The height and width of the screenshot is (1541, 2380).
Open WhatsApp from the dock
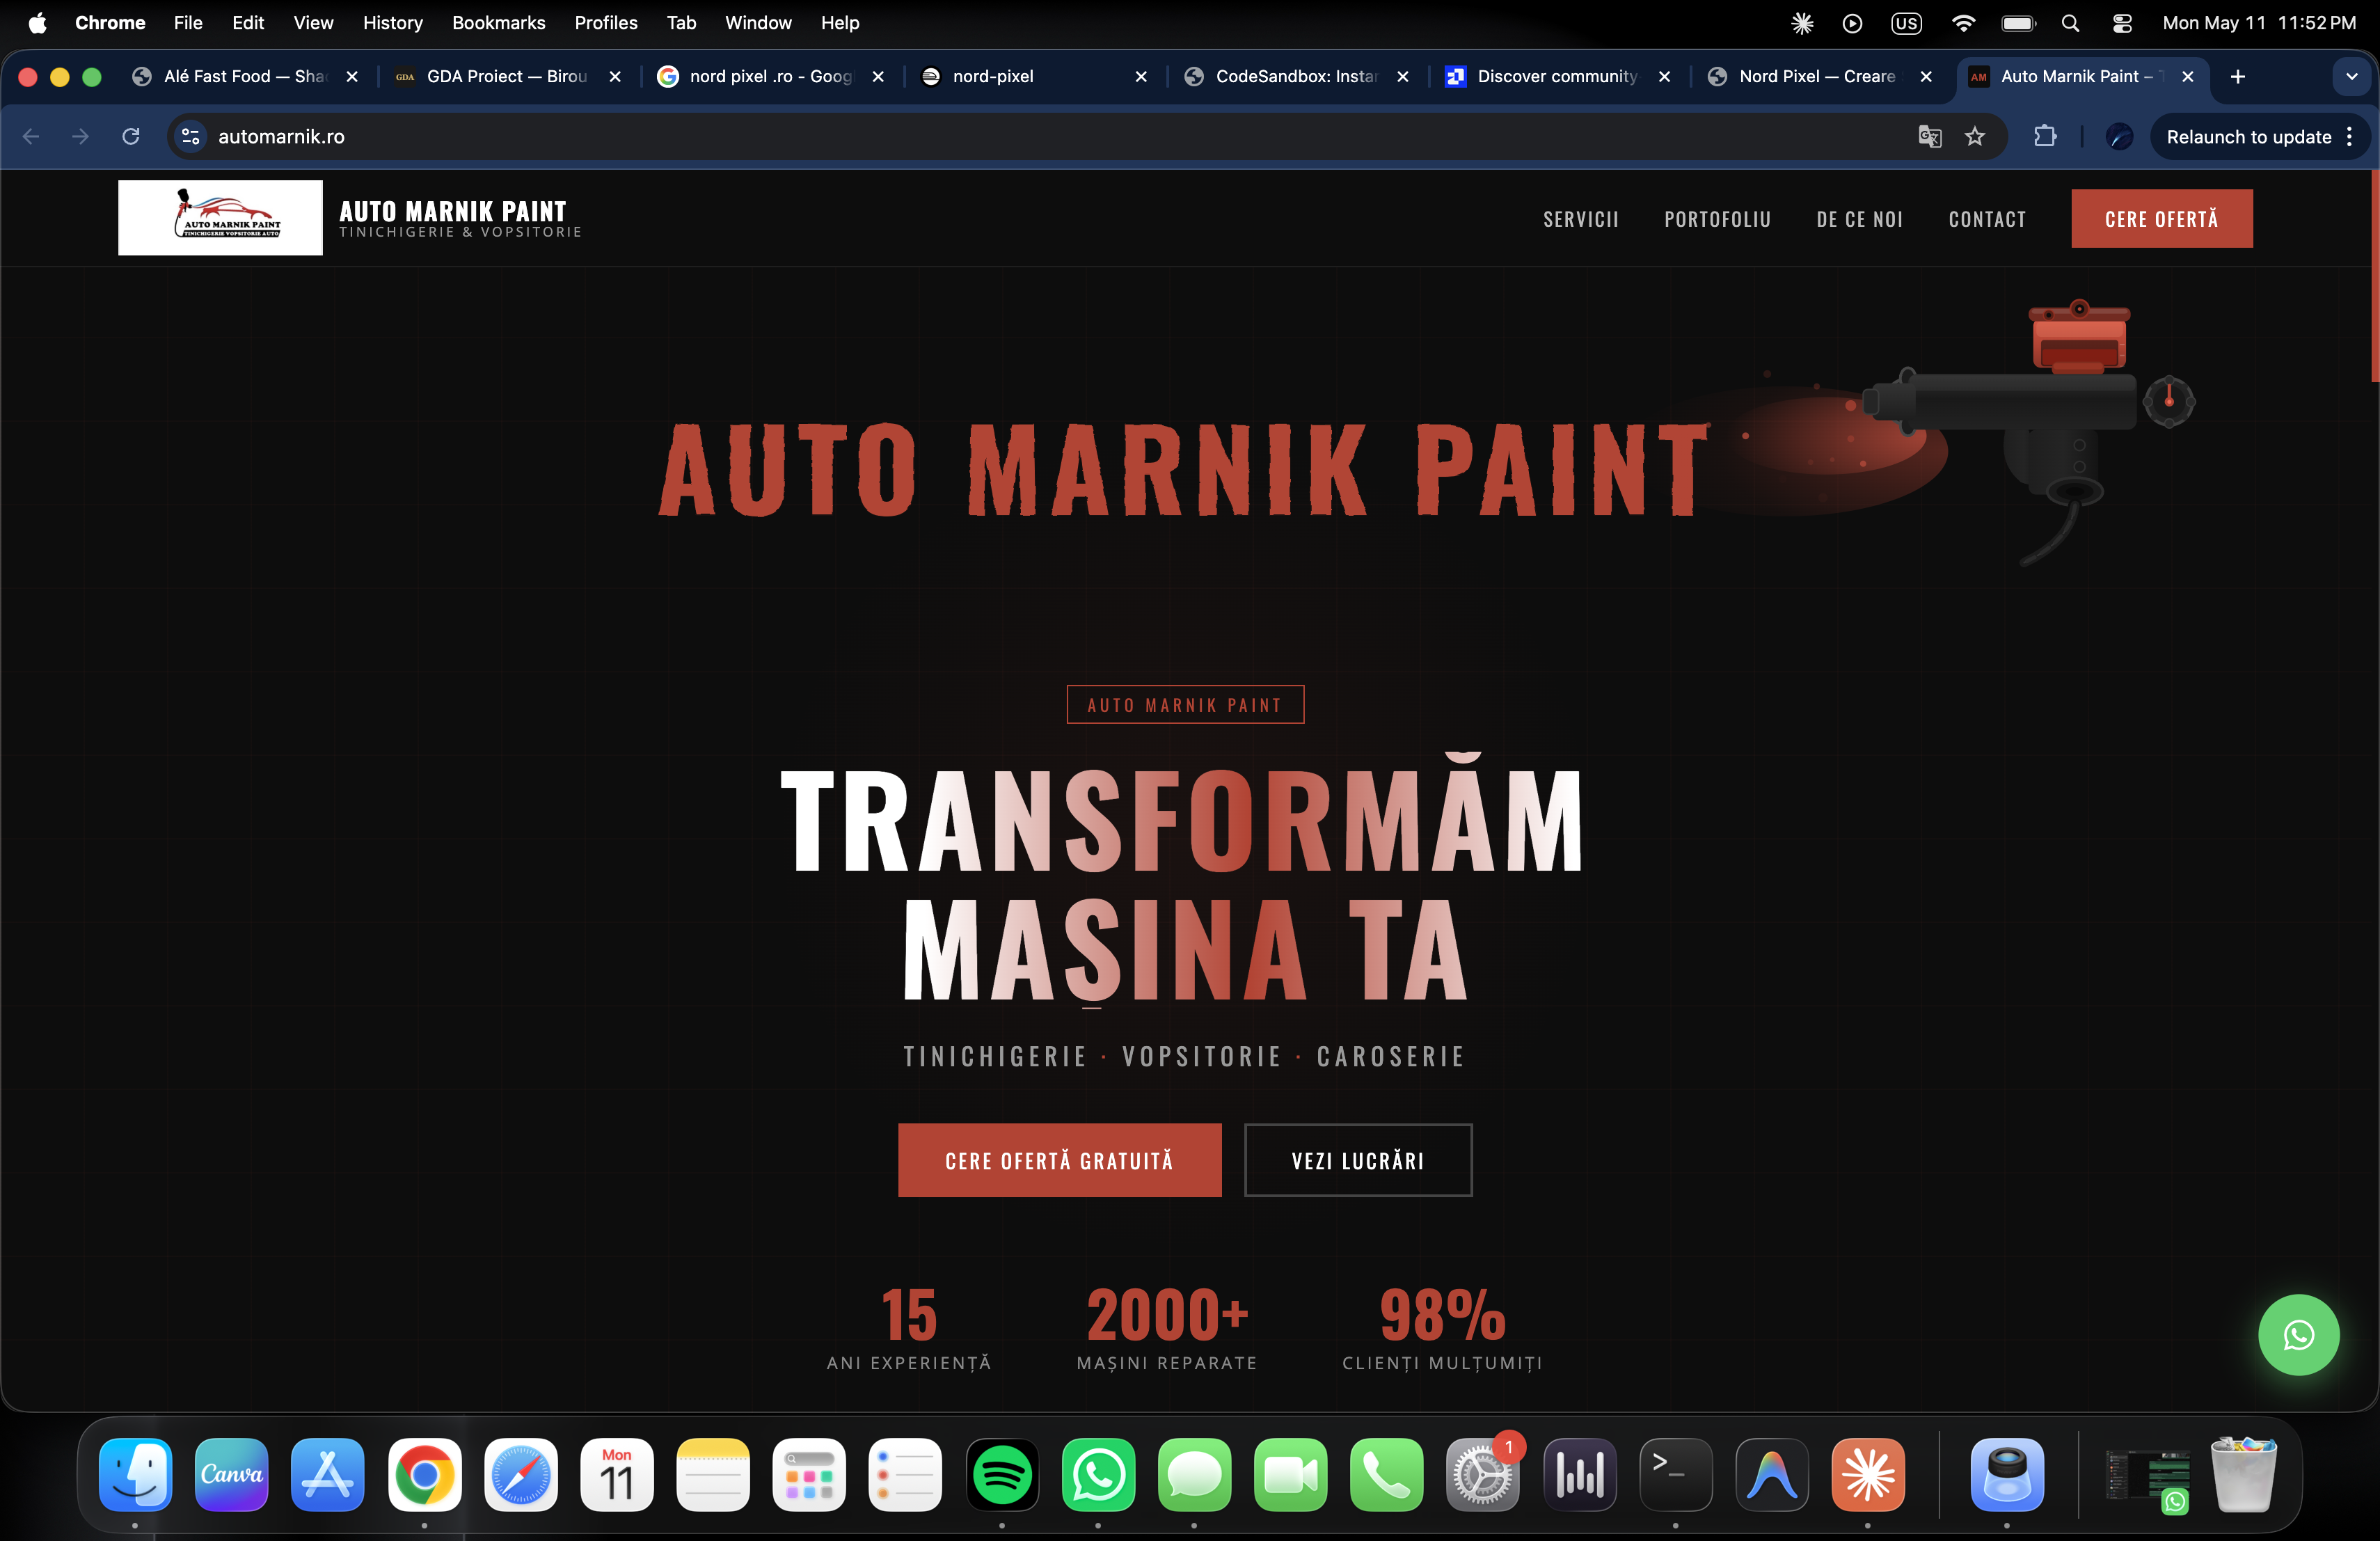pos(1098,1474)
